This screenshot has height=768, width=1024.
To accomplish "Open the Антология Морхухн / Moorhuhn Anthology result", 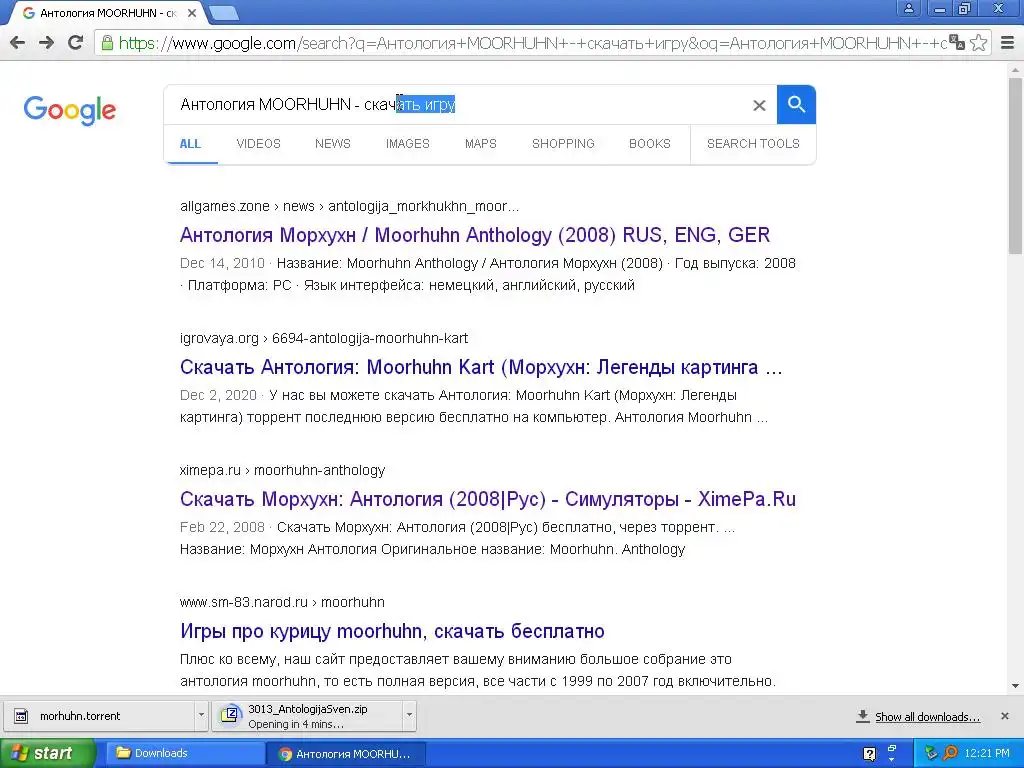I will tap(475, 235).
